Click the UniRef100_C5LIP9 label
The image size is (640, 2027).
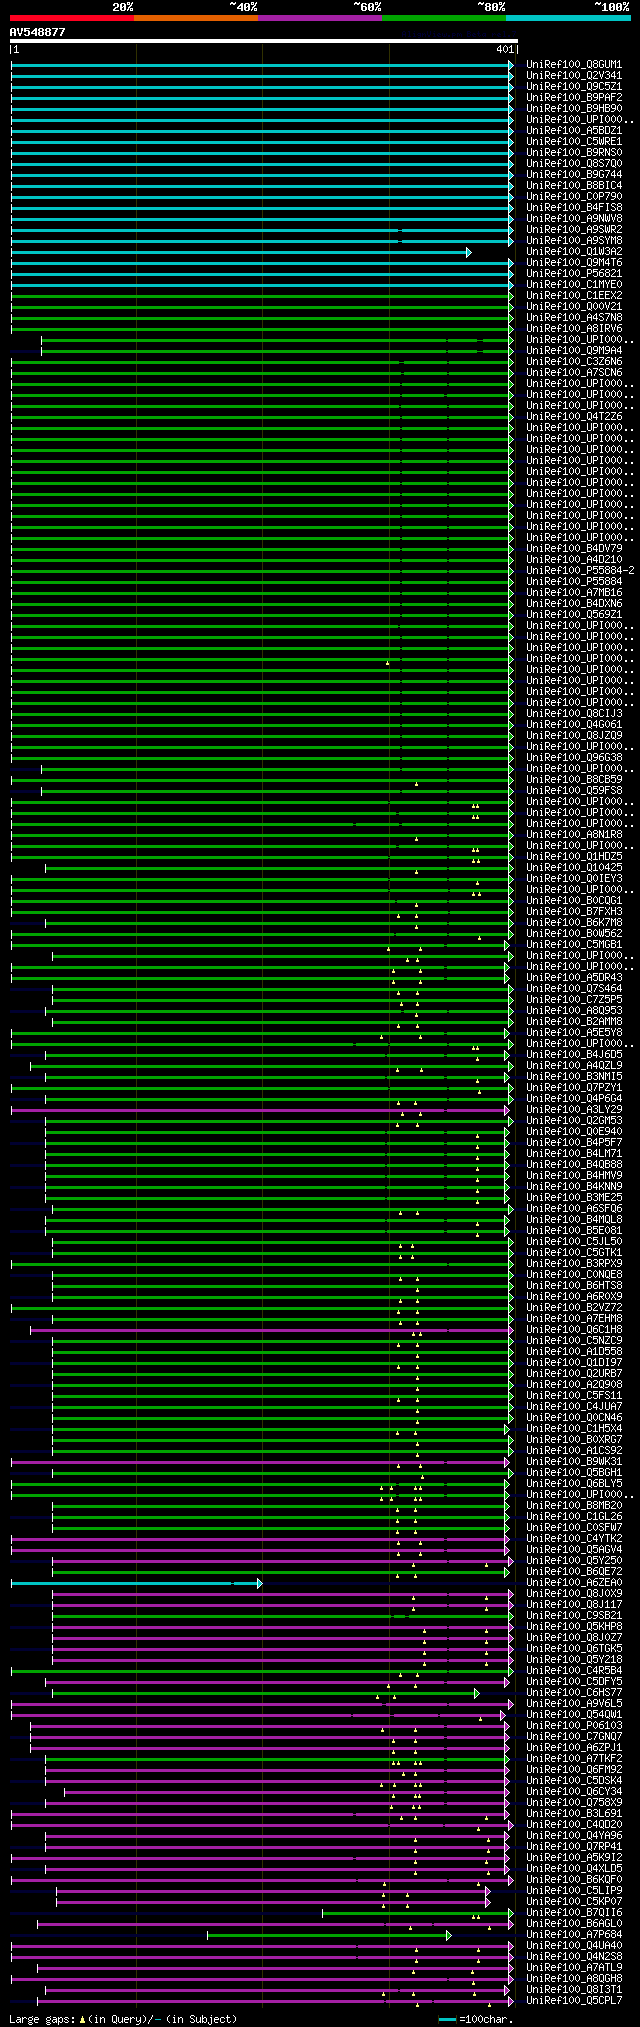[574, 1891]
